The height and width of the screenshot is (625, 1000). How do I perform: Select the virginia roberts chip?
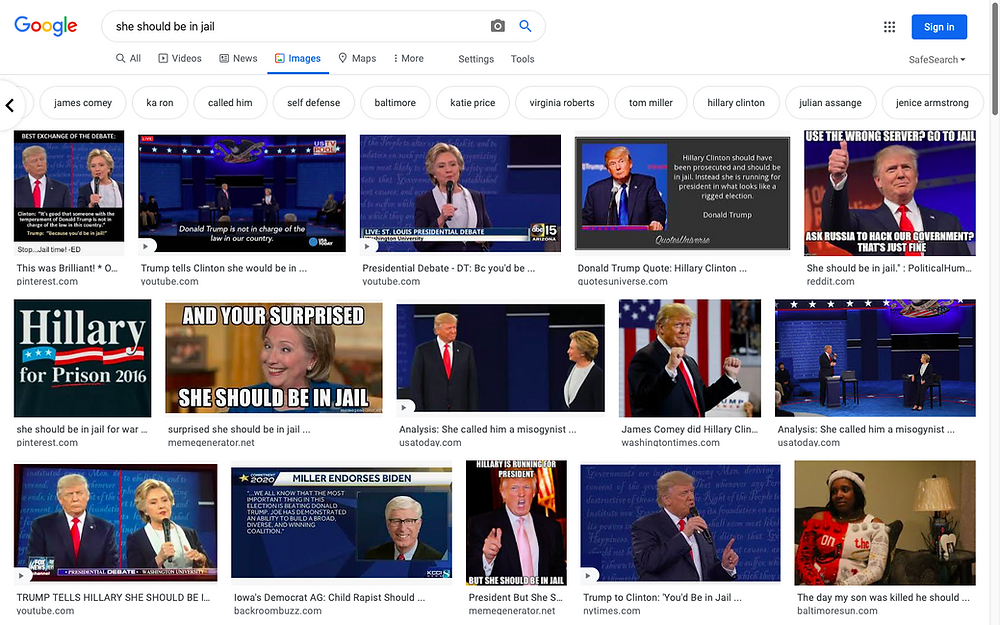point(562,103)
